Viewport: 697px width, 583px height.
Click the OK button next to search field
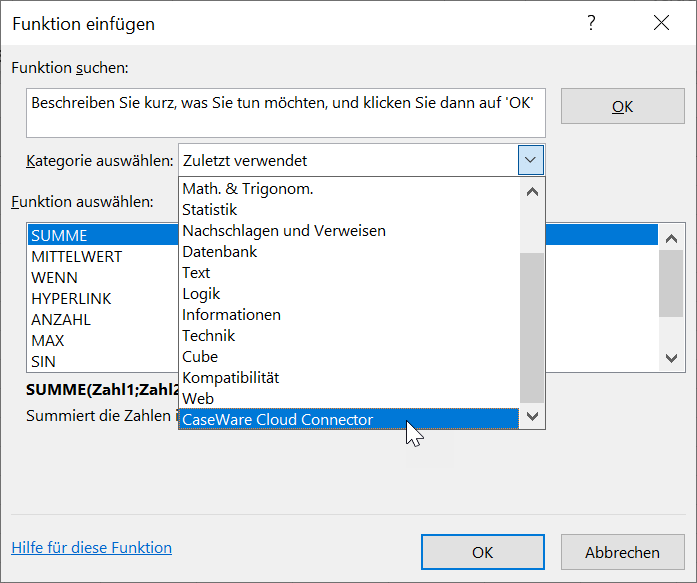(622, 106)
